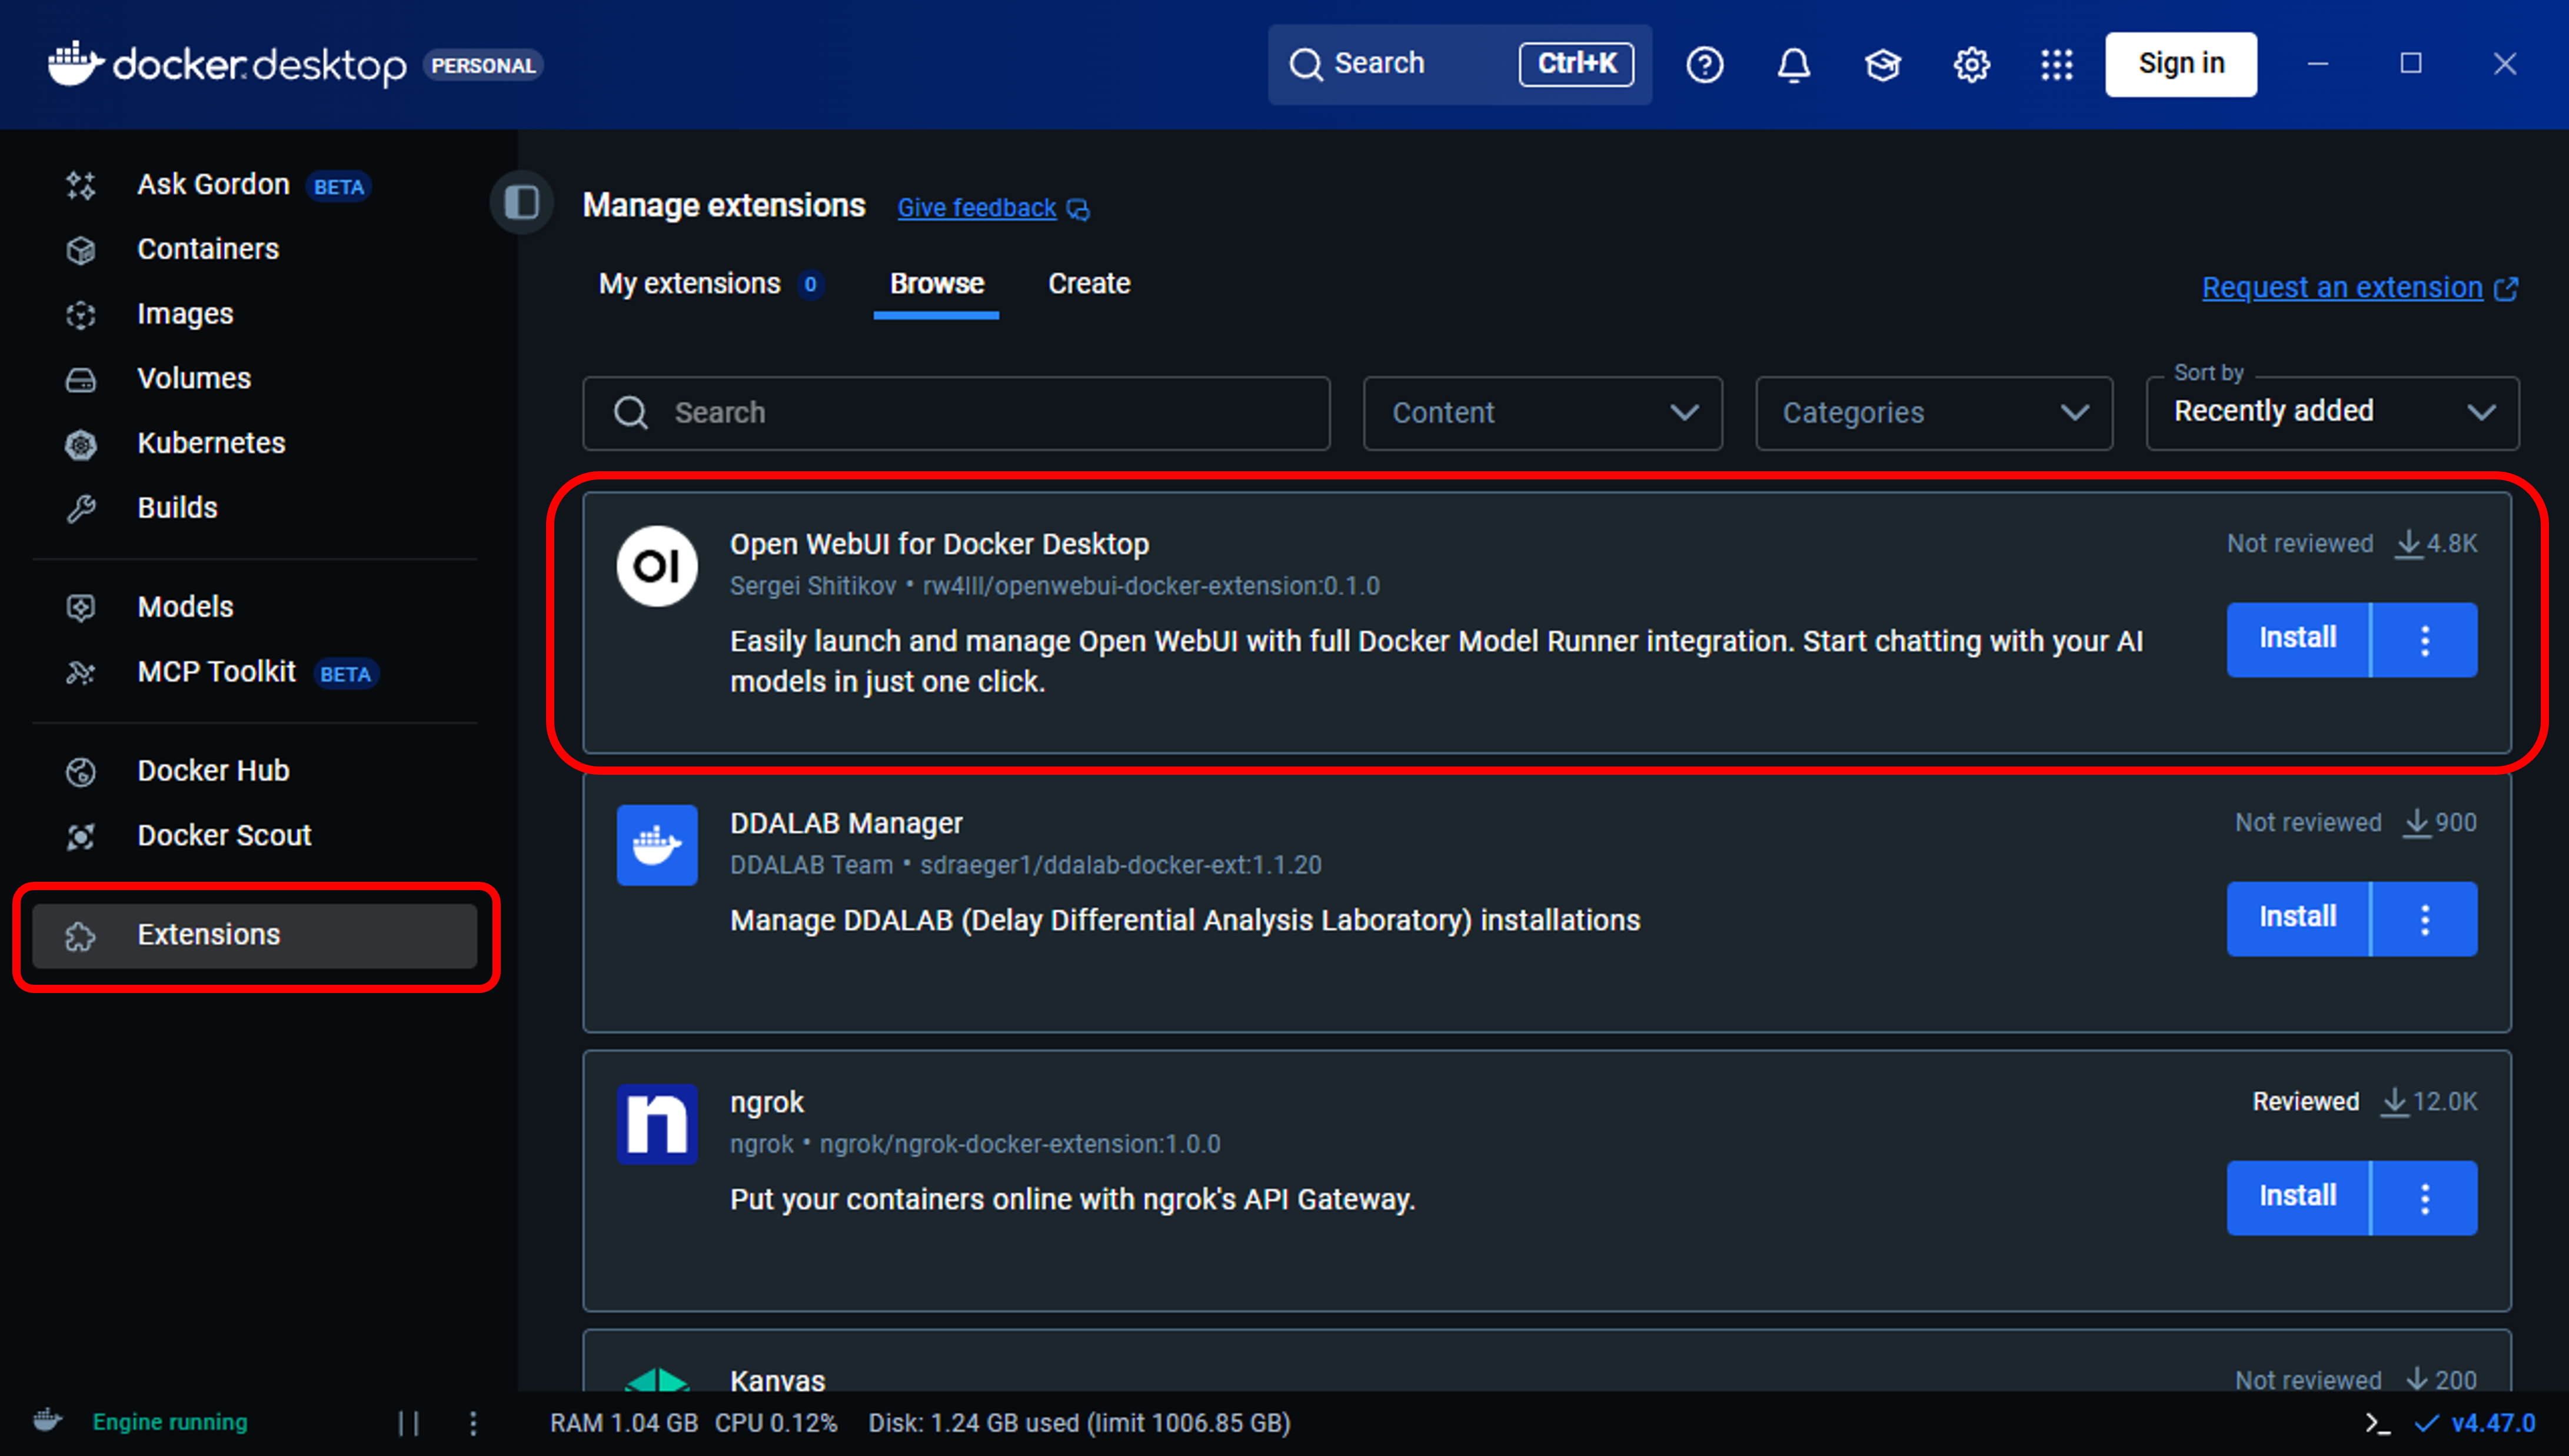This screenshot has height=1456, width=2569.
Task: Click the help question mark icon
Action: click(x=1704, y=65)
